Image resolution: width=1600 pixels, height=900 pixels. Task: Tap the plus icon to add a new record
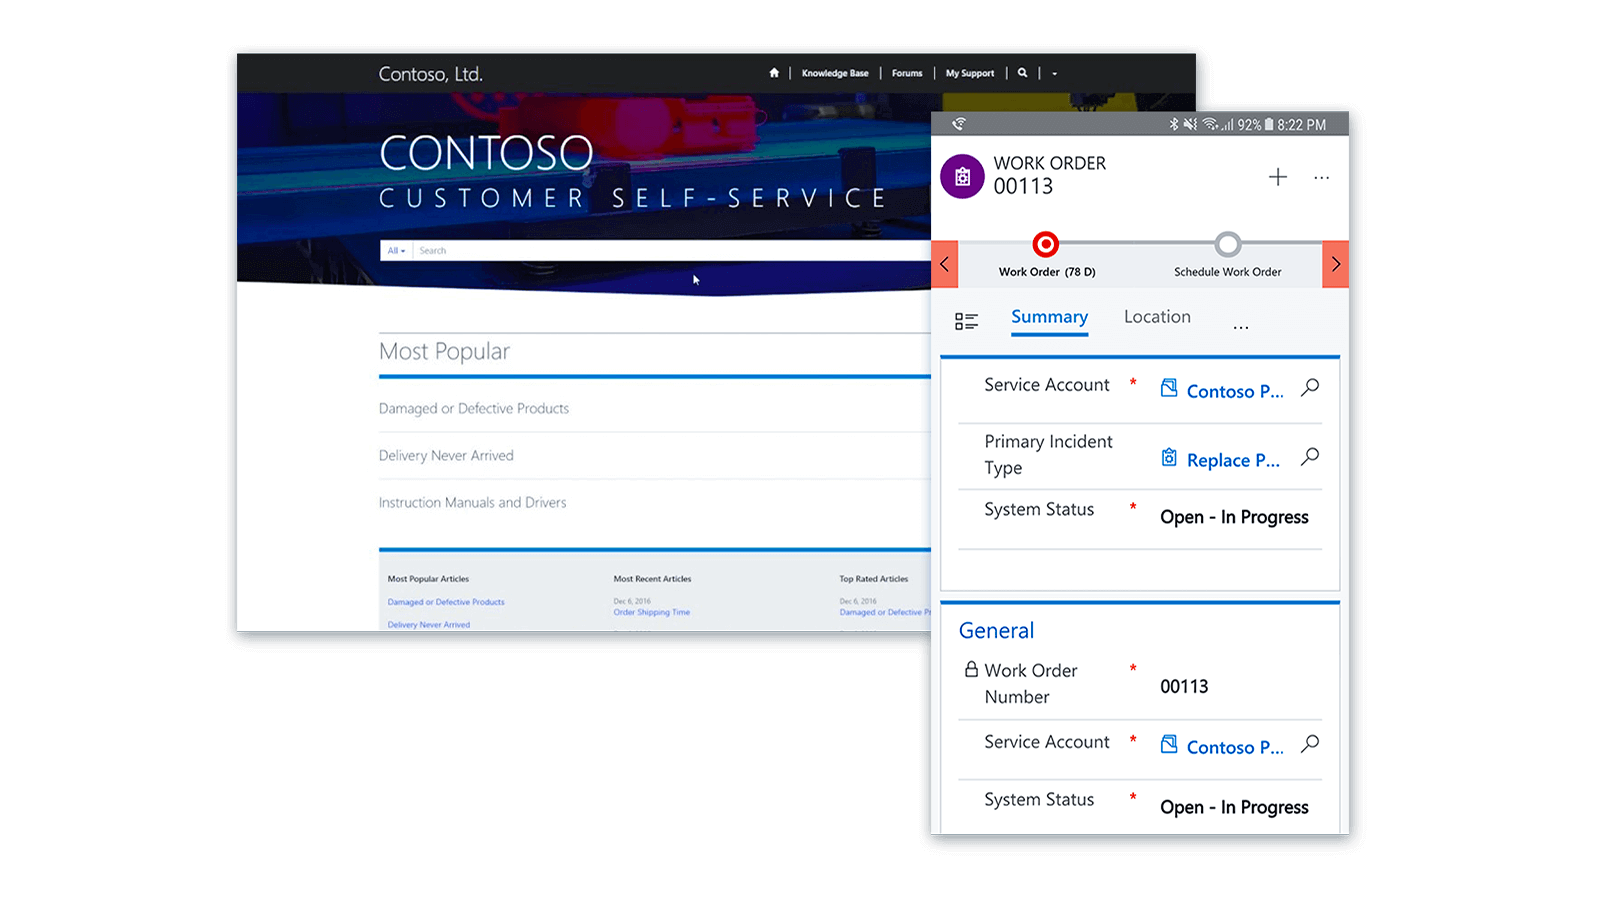tap(1278, 177)
